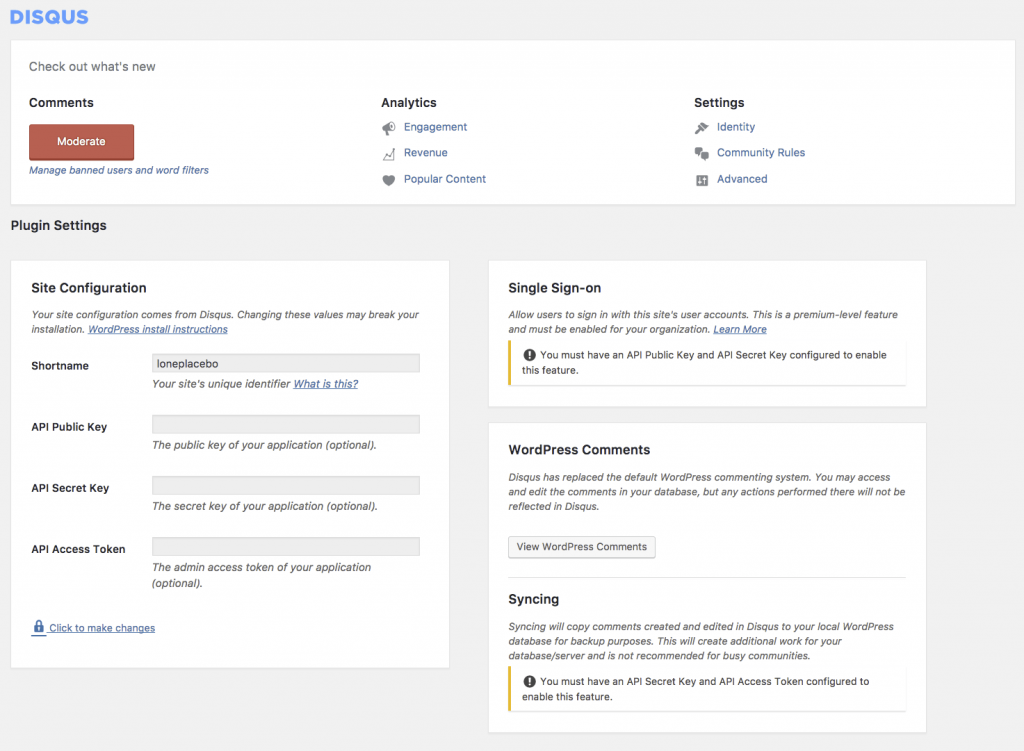Click the Community Rules speech bubbles icon
Viewport: 1024px width, 751px height.
click(702, 154)
